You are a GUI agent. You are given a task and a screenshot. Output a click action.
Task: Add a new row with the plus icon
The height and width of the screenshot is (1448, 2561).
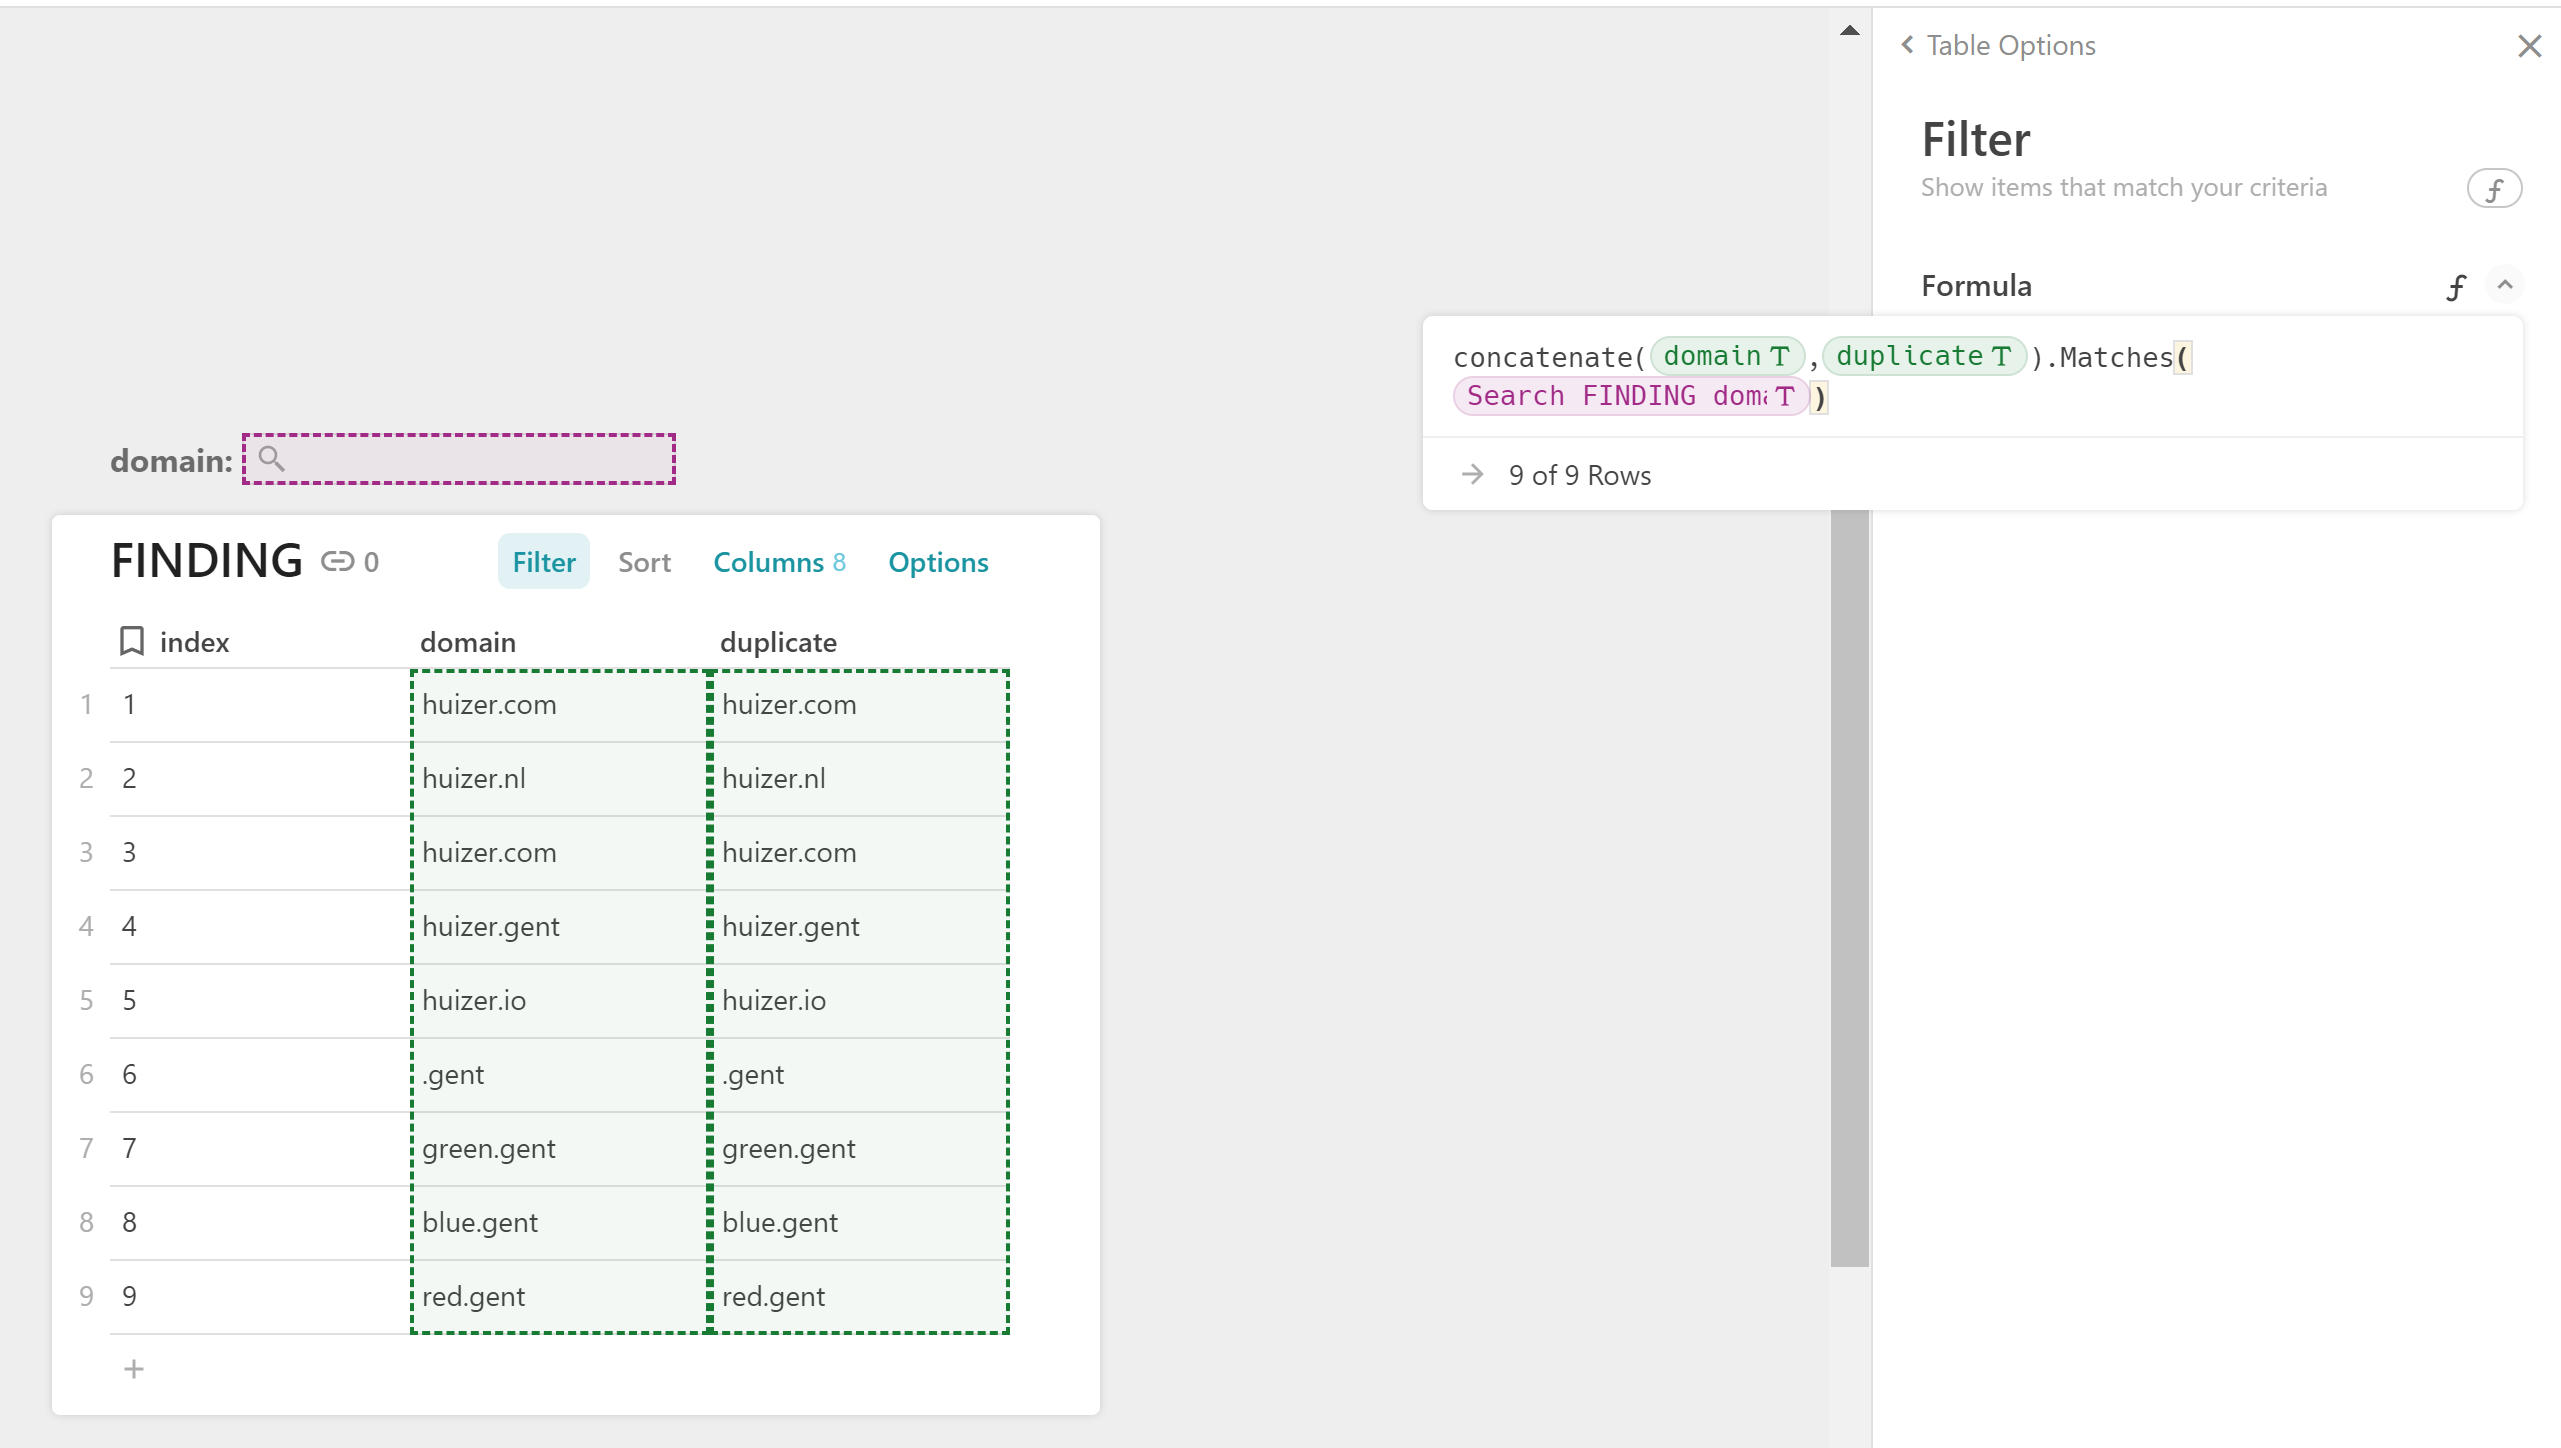click(x=134, y=1369)
